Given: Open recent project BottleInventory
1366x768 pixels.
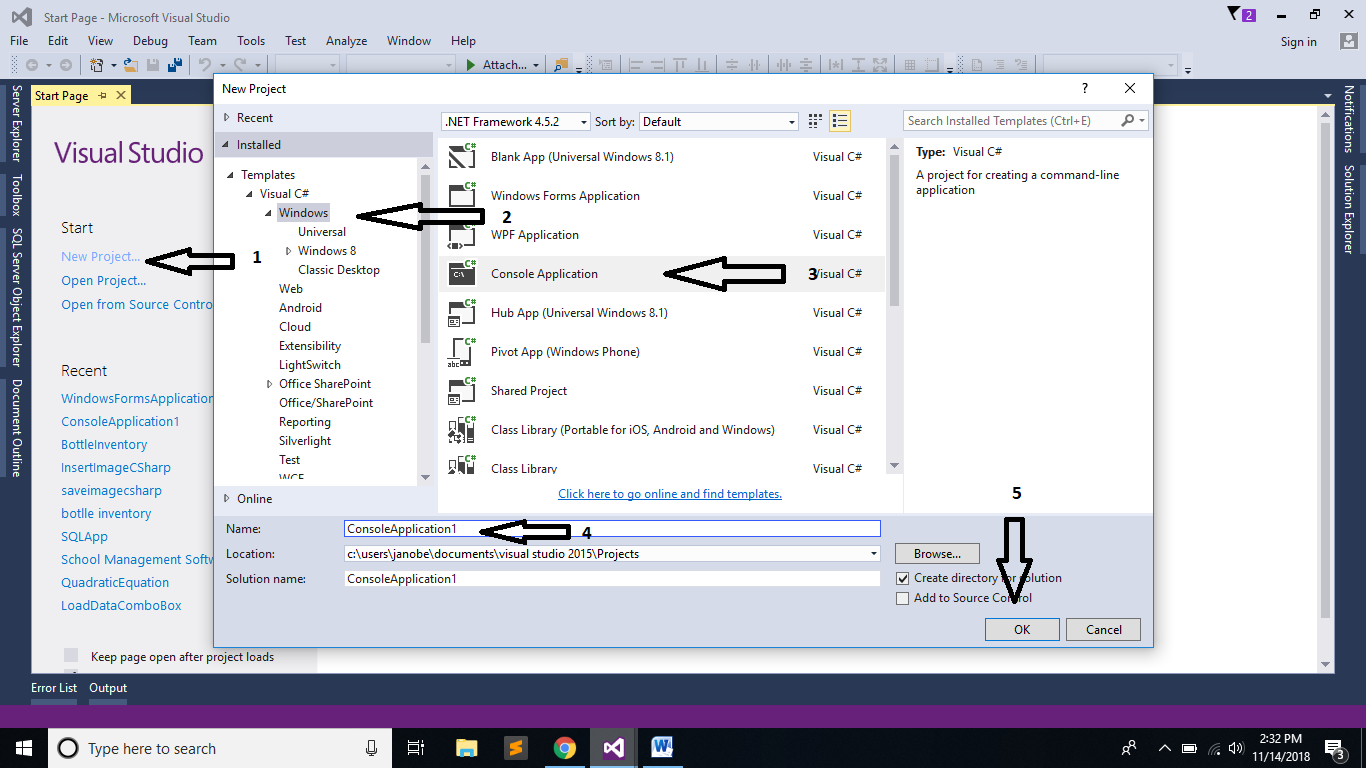Looking at the screenshot, I should tap(104, 445).
